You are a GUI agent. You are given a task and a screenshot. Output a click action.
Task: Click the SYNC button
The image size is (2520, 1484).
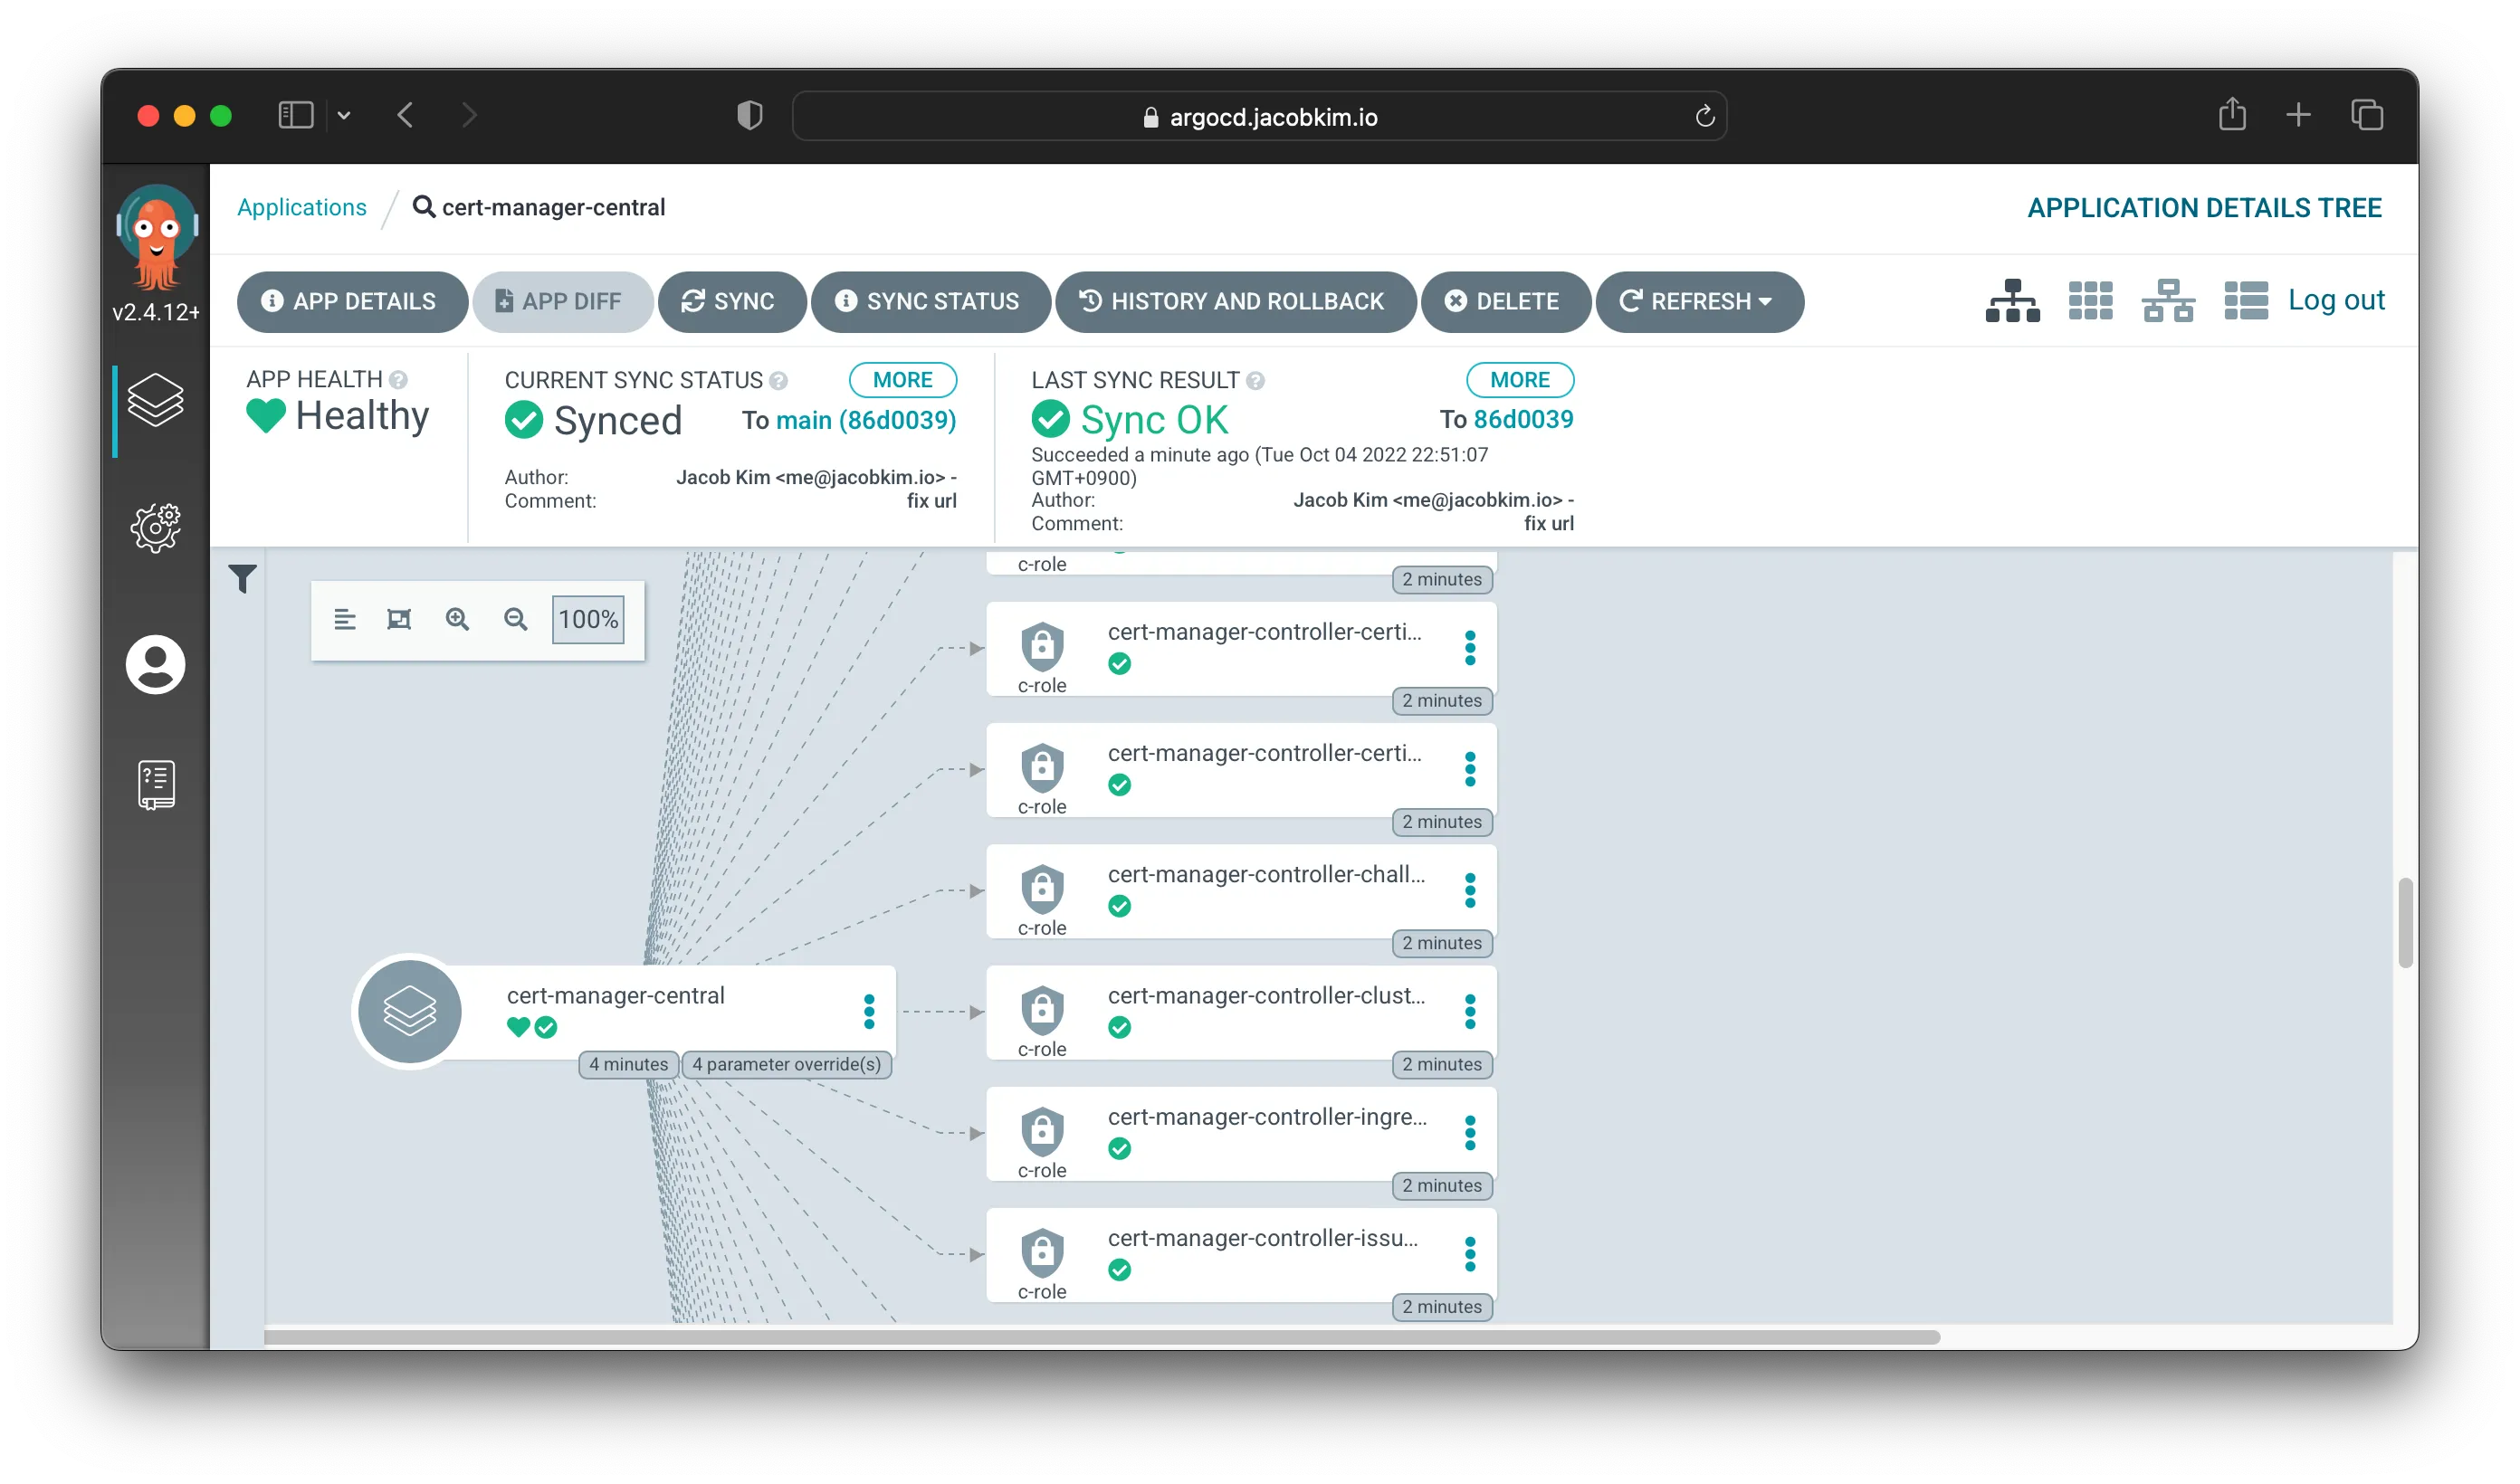(x=731, y=302)
